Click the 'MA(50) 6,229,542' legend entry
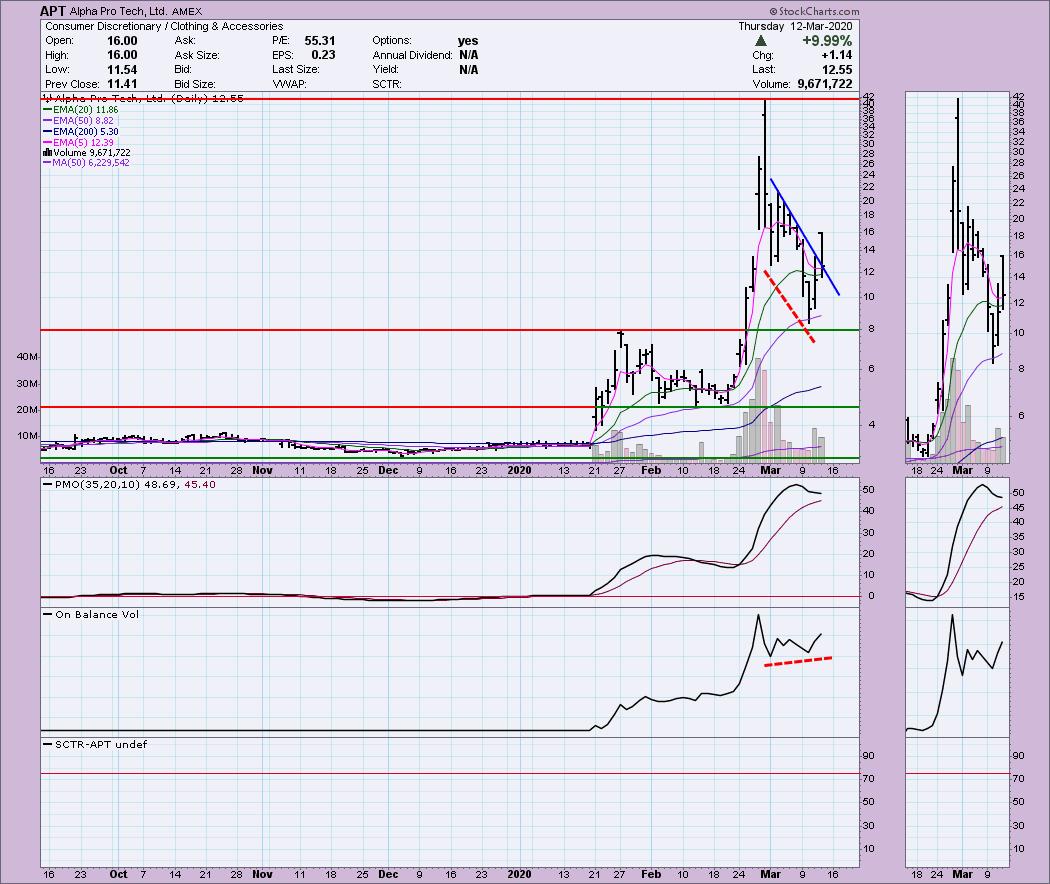Screen dimensions: 1050x884 tap(86, 163)
